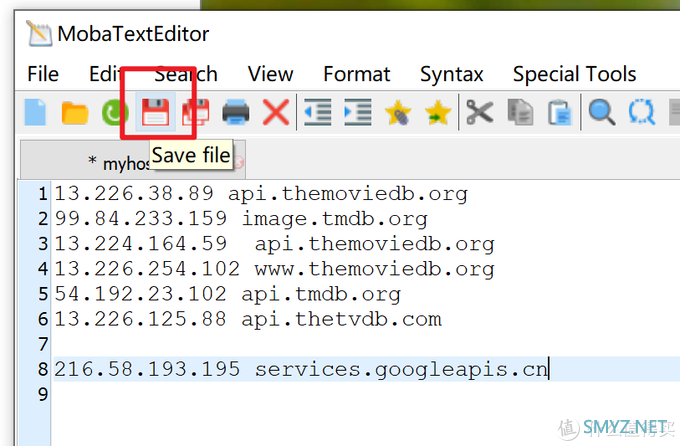Open the Special Tools menu

point(574,74)
